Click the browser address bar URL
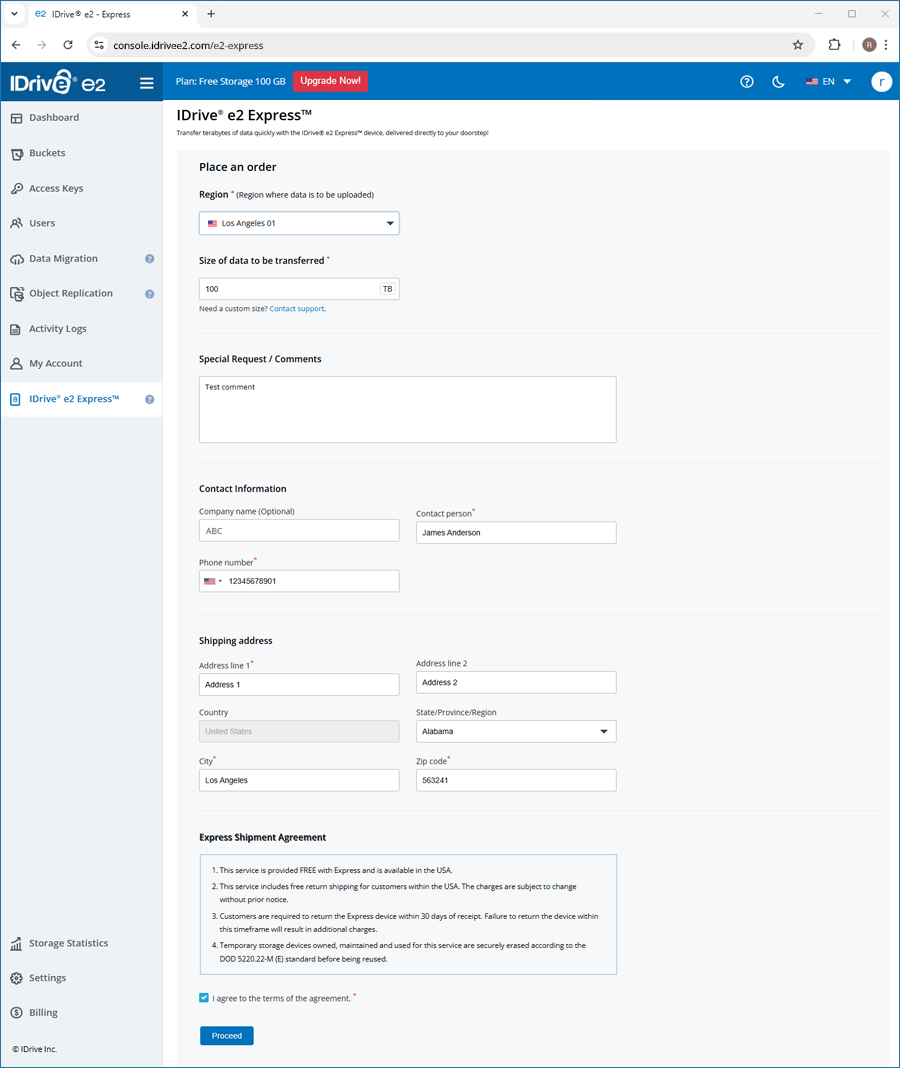Image resolution: width=900 pixels, height=1068 pixels. [x=188, y=46]
